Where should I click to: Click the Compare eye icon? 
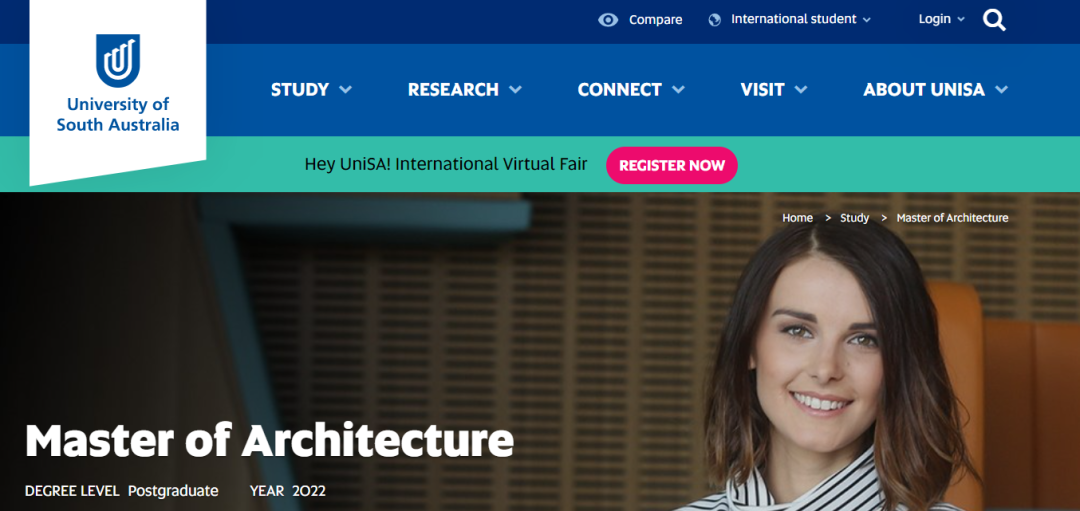[608, 20]
